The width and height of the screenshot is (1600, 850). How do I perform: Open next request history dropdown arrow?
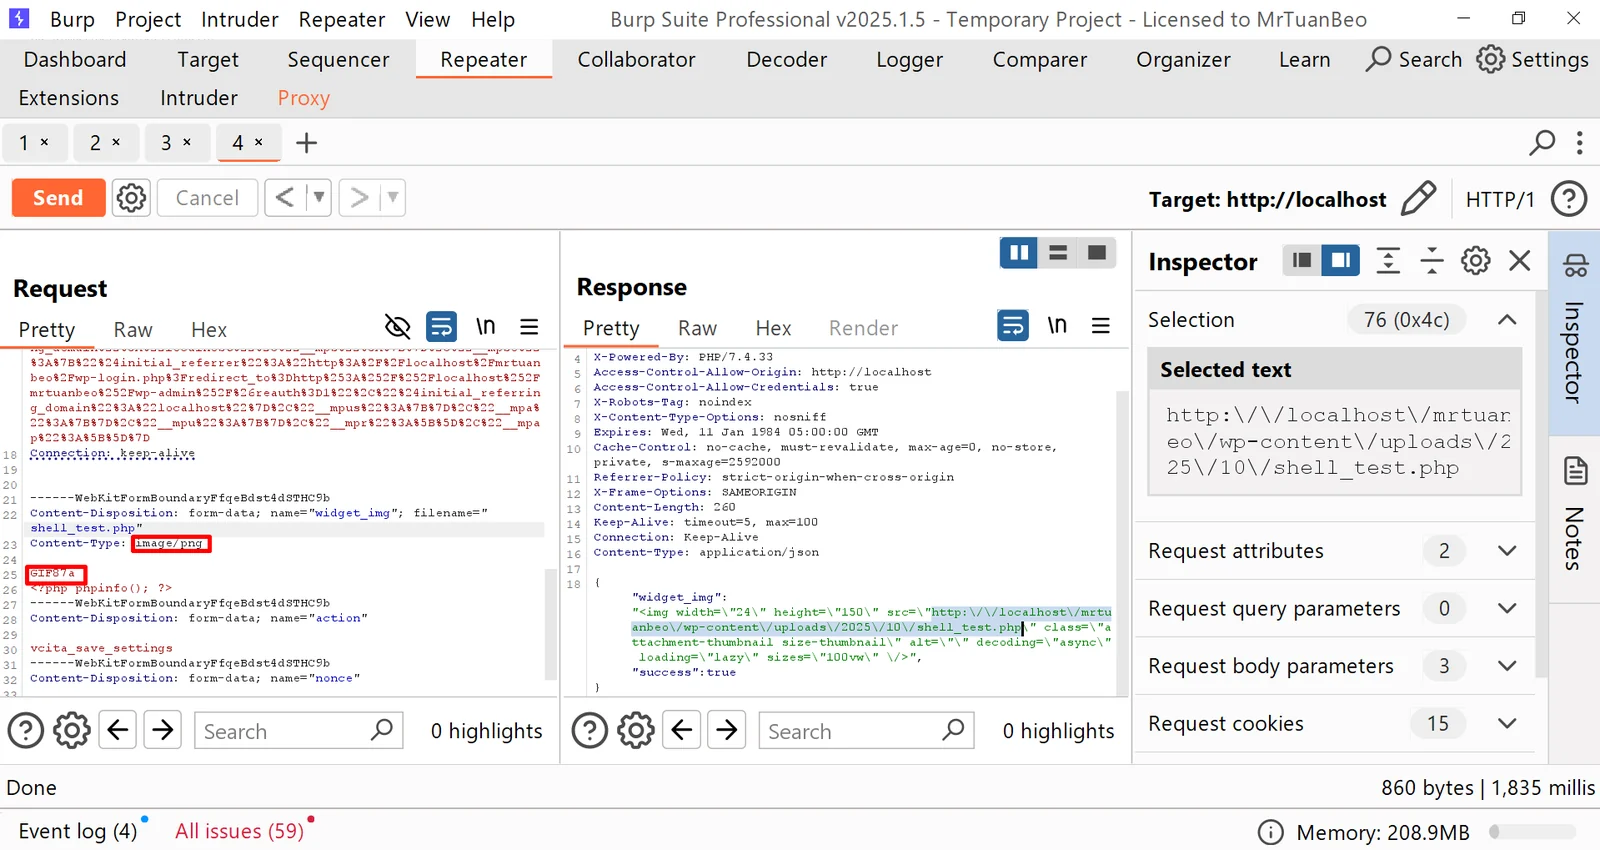[x=393, y=198]
